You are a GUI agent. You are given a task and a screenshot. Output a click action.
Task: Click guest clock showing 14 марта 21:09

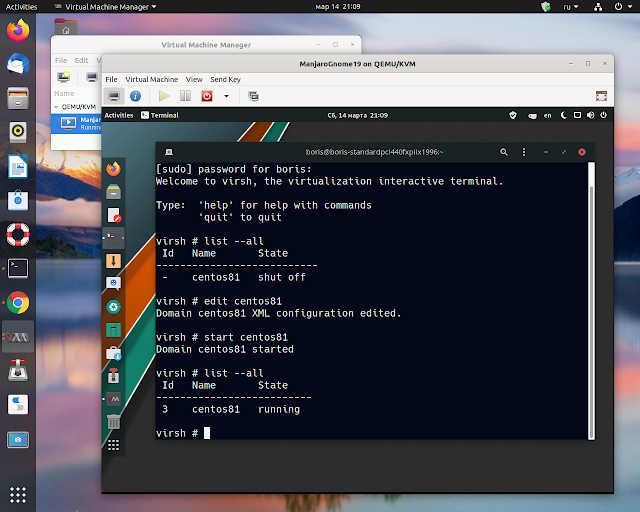[358, 116]
